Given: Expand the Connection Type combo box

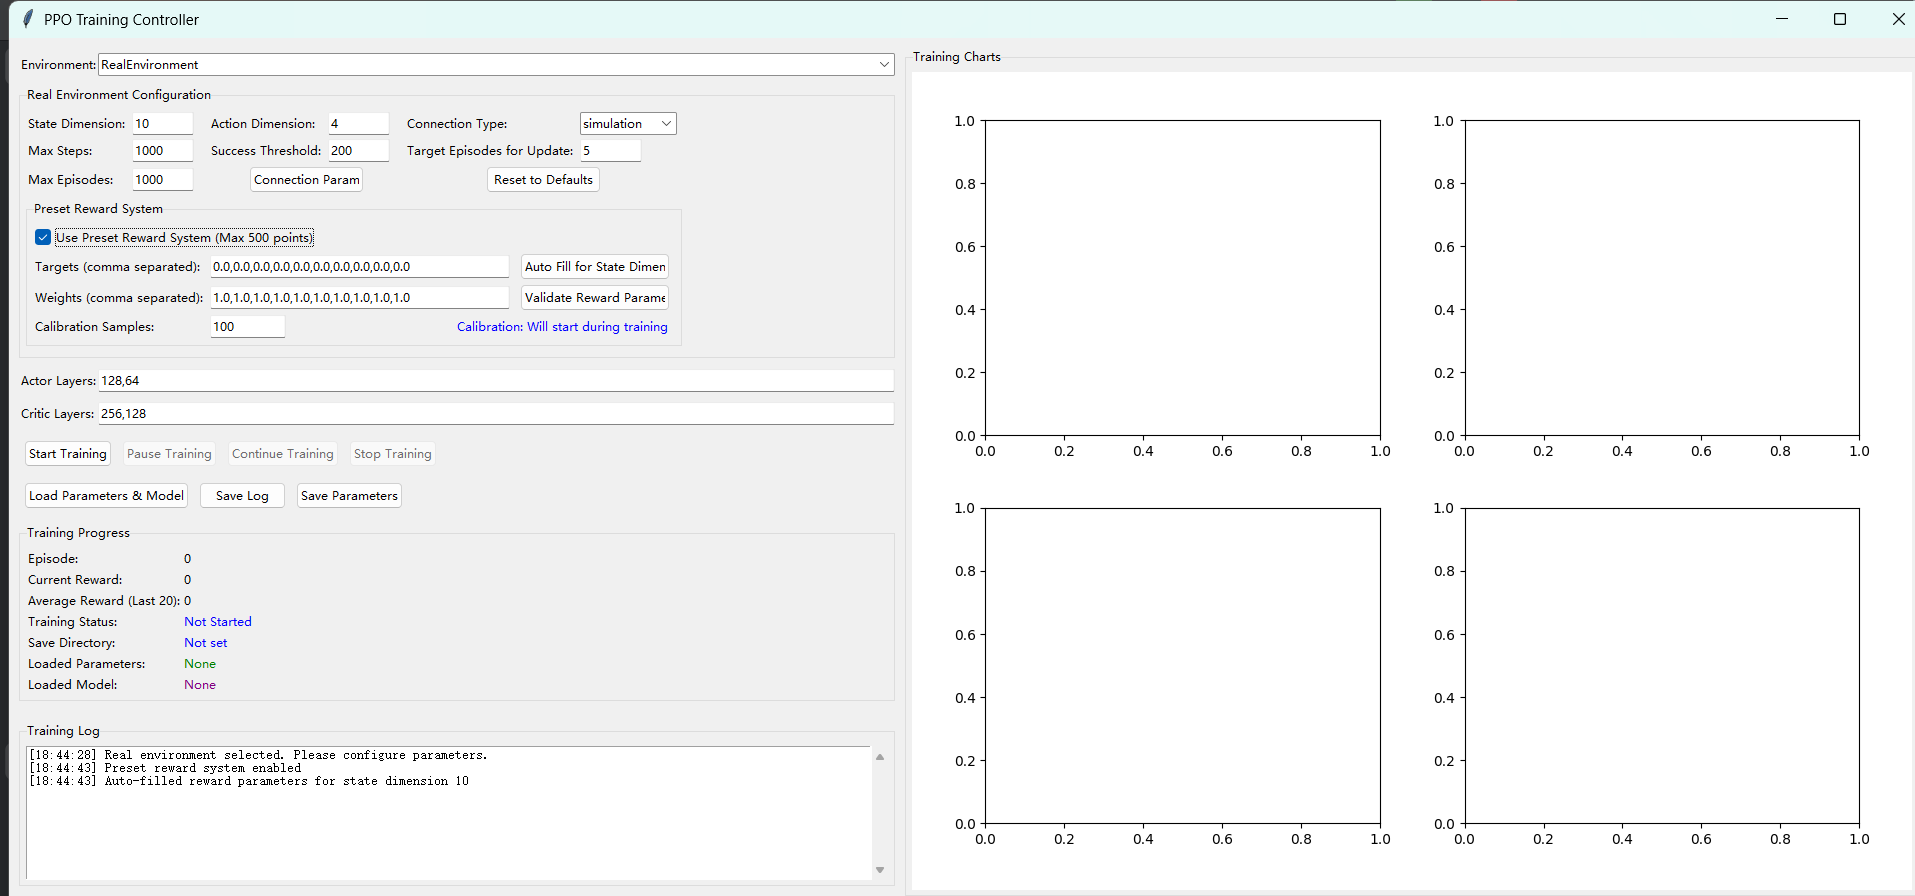Looking at the screenshot, I should click(666, 124).
